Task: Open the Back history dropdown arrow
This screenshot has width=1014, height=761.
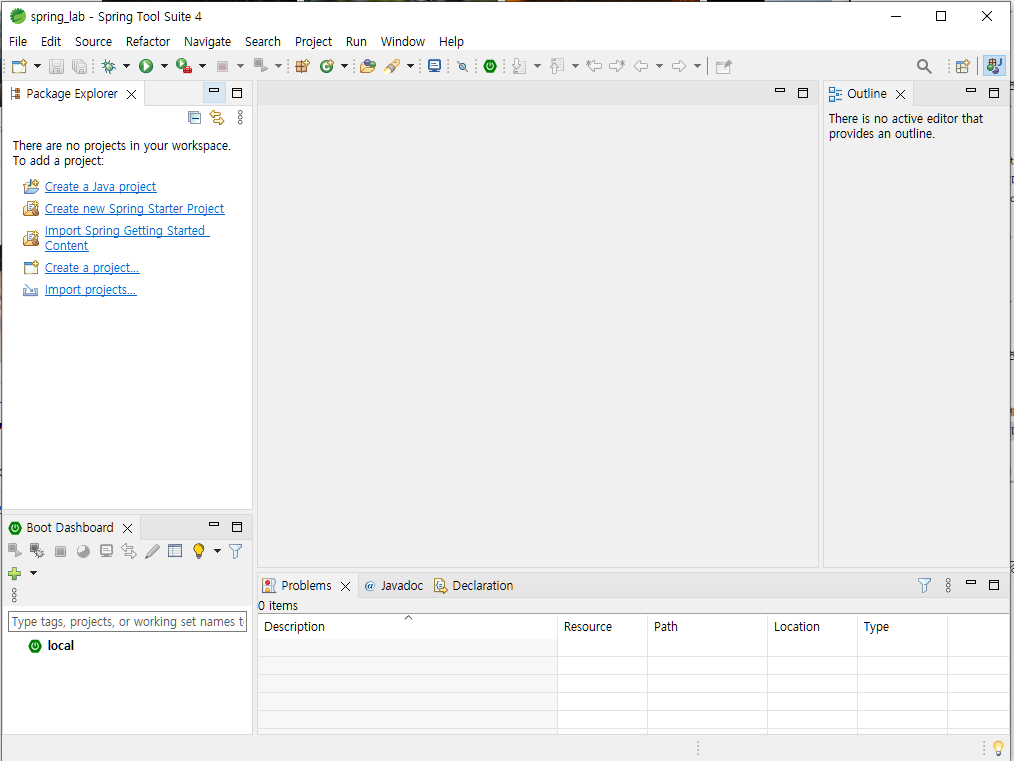Action: tap(660, 66)
